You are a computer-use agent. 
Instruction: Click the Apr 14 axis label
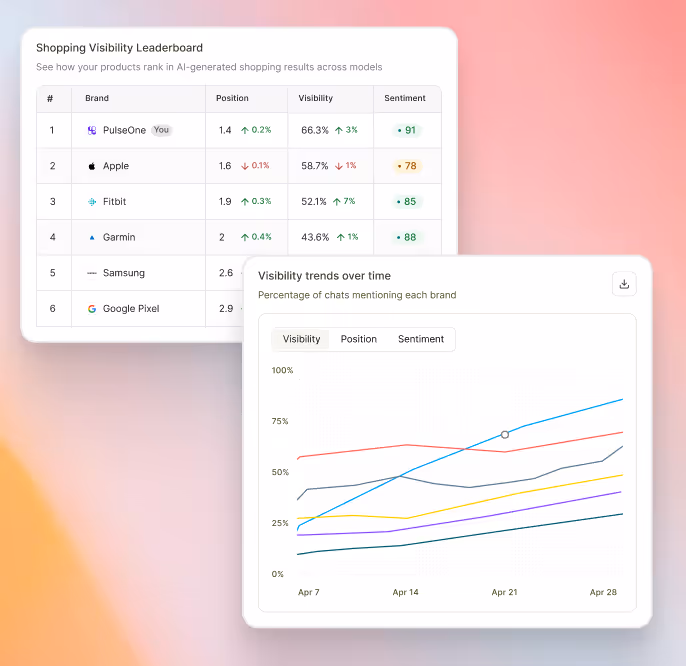[x=405, y=592]
